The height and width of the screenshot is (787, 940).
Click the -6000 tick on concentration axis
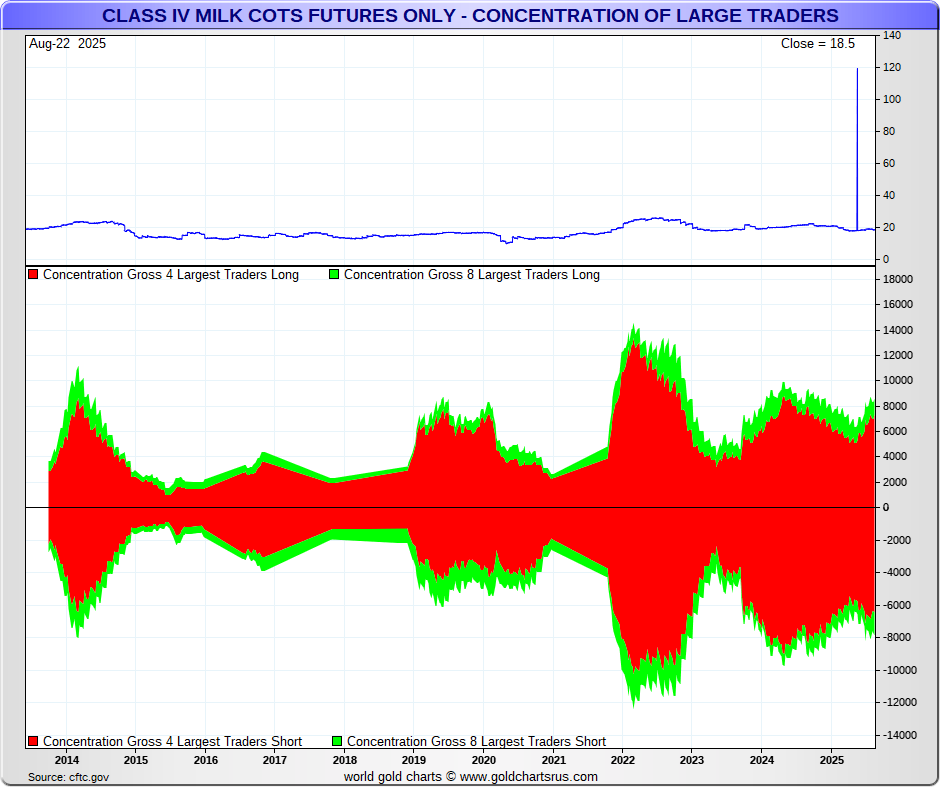tap(896, 605)
